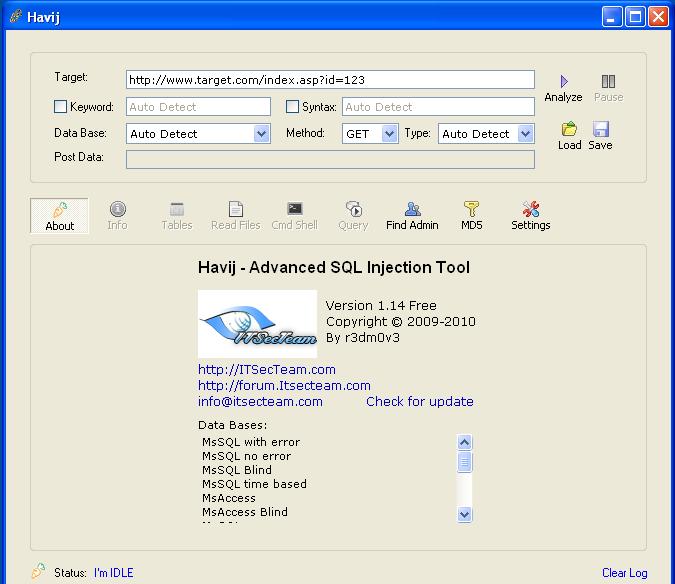Open the Find Admin tool
The width and height of the screenshot is (675, 584).
pyautogui.click(x=412, y=216)
